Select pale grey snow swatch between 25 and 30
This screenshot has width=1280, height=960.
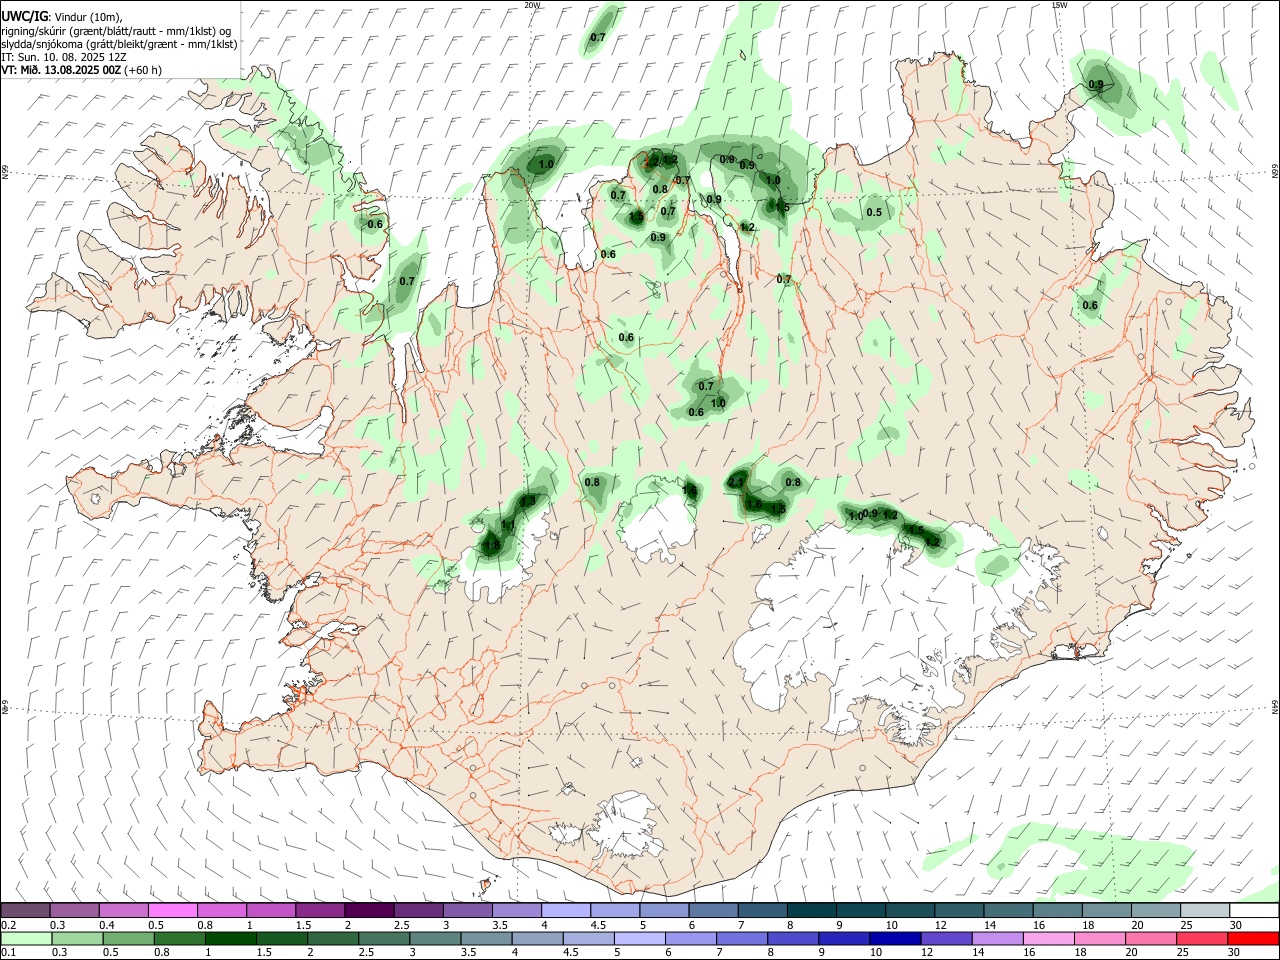pyautogui.click(x=1205, y=911)
